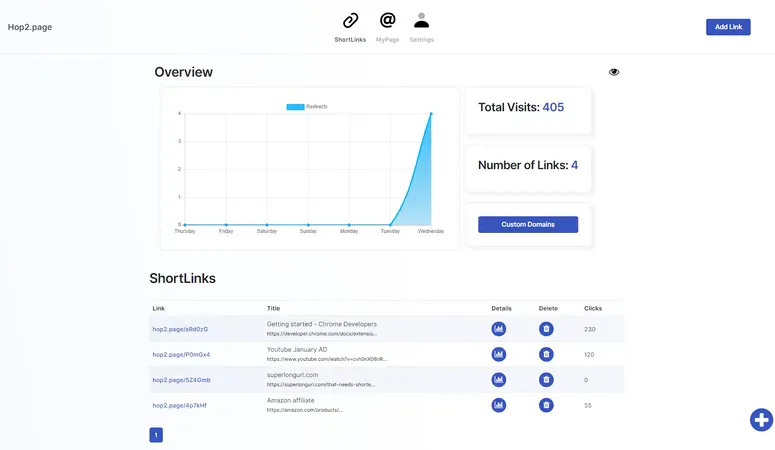Open short link hop2.page/sRd0zG

click(x=180, y=329)
